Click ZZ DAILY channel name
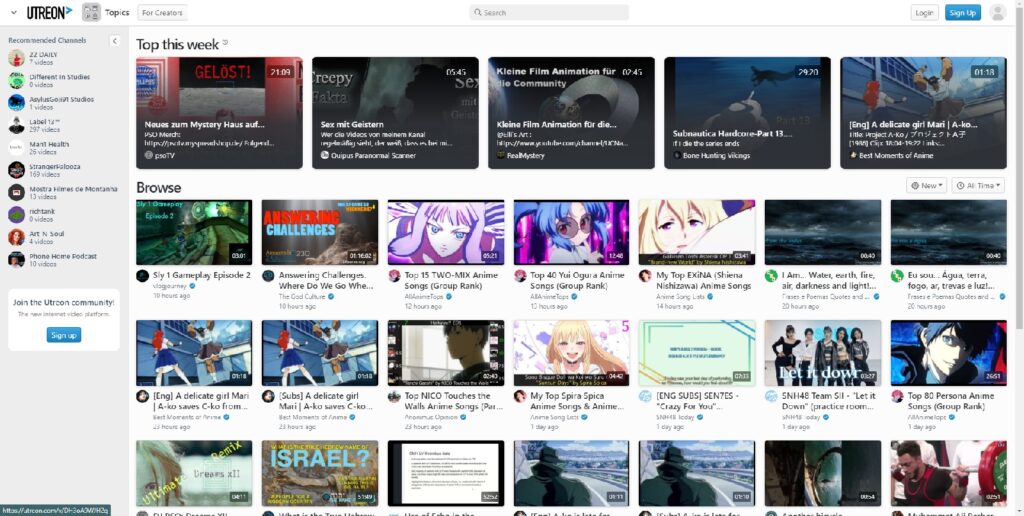This screenshot has width=1024, height=516. (43, 55)
